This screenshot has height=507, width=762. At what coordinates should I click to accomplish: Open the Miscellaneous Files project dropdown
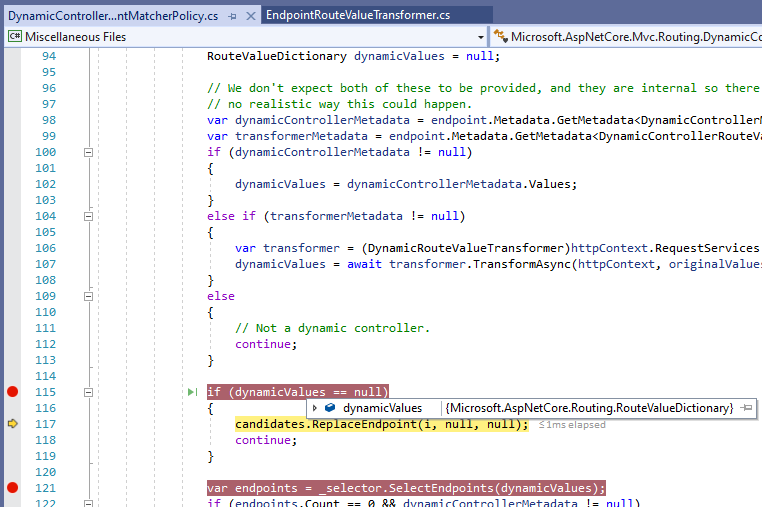pos(480,37)
